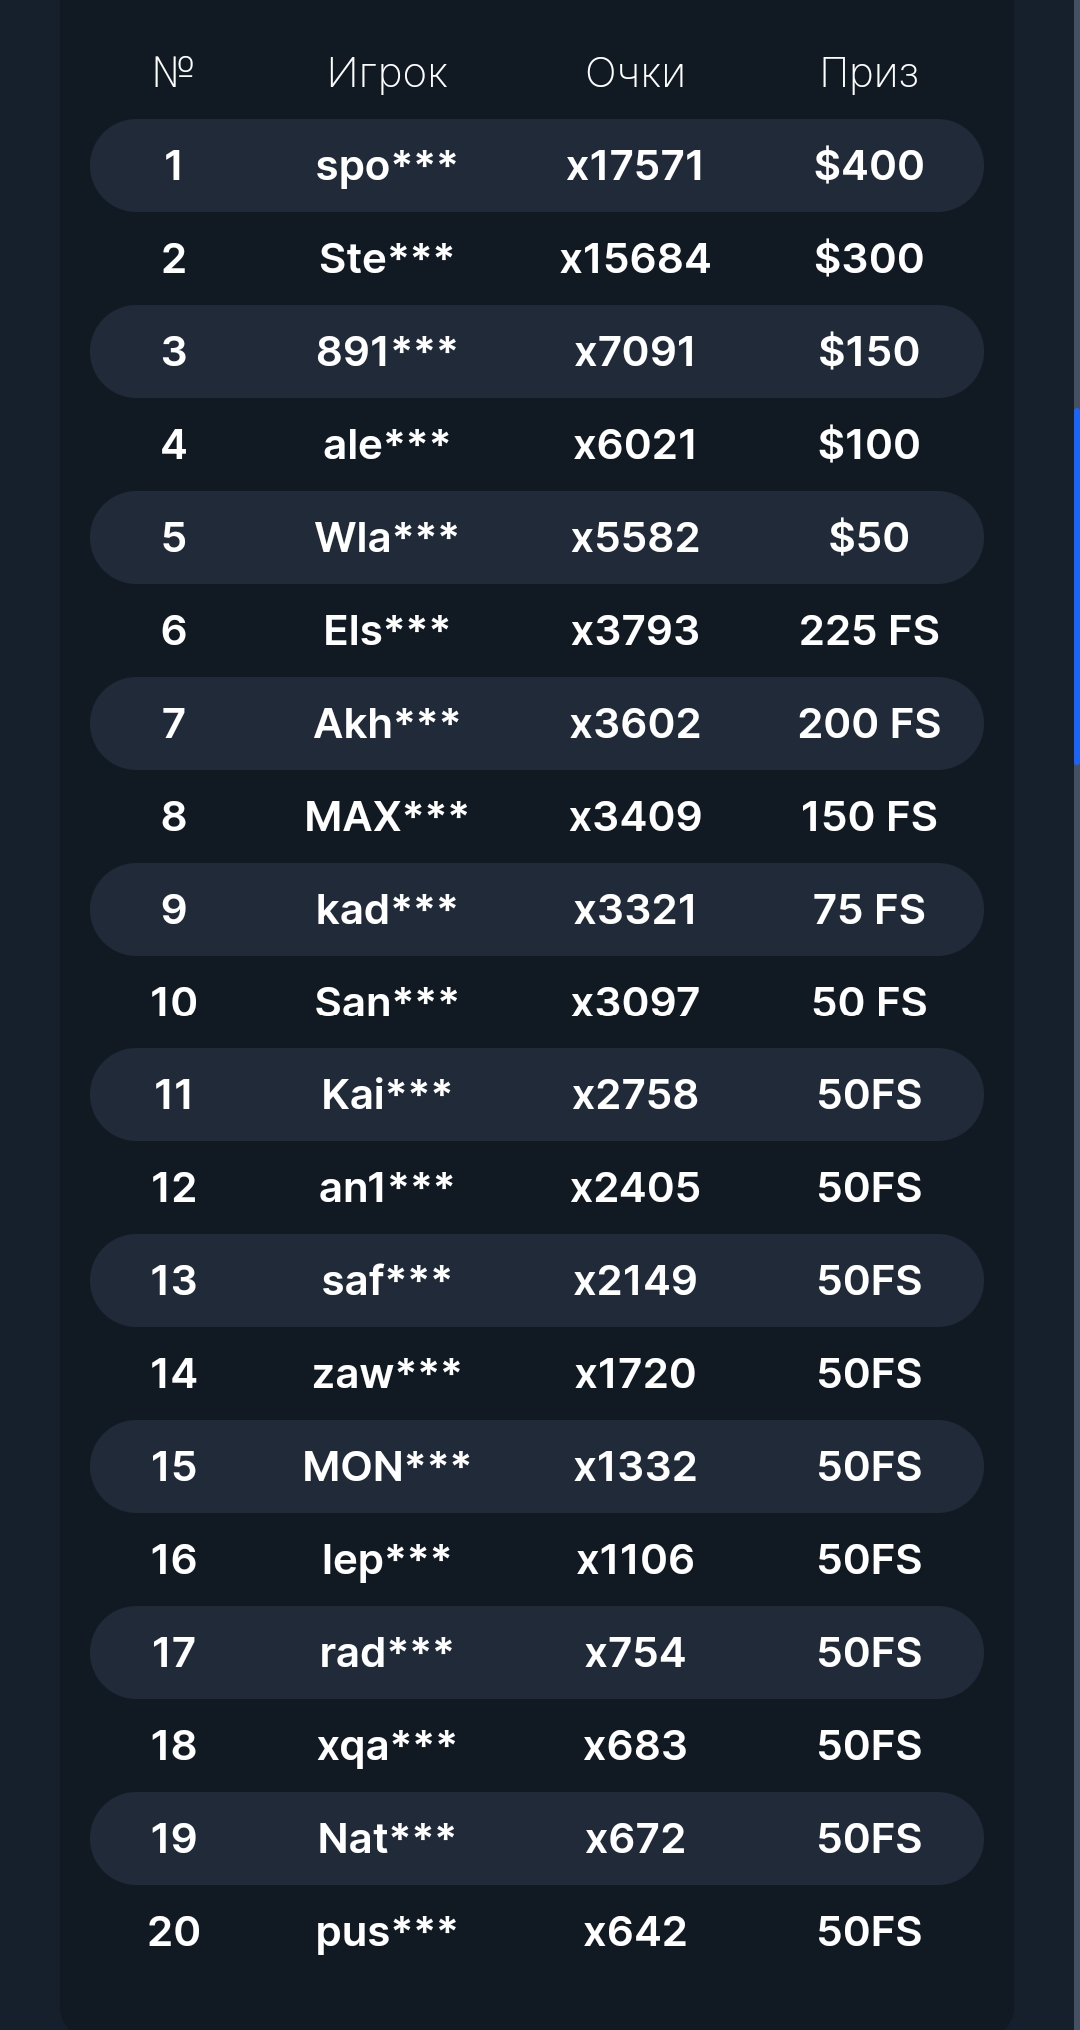The image size is (1080, 2030).
Task: Select score x6021 of ale***
Action: tap(635, 445)
